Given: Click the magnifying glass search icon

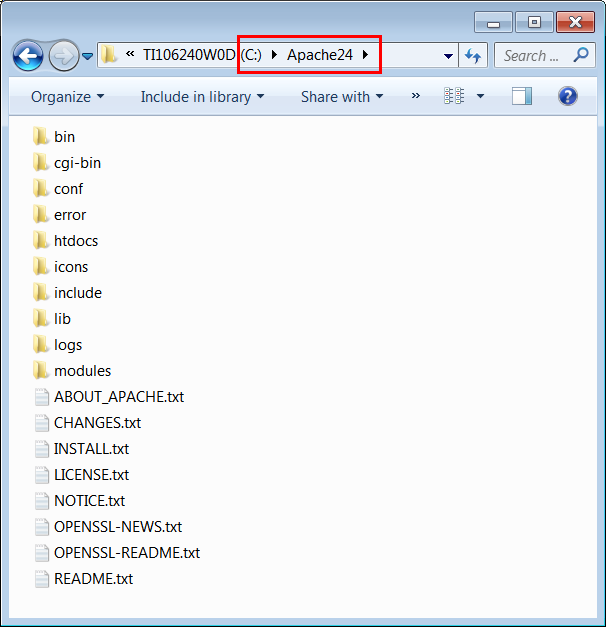Looking at the screenshot, I should point(581,55).
